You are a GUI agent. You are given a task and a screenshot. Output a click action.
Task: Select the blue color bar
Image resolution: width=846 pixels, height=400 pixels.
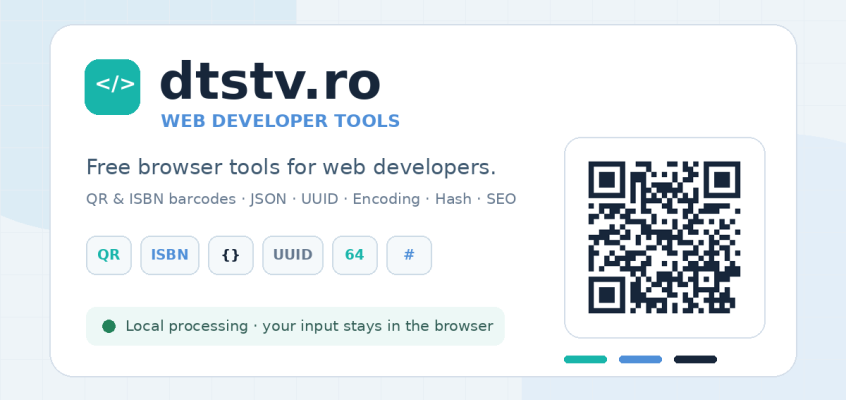click(x=640, y=360)
